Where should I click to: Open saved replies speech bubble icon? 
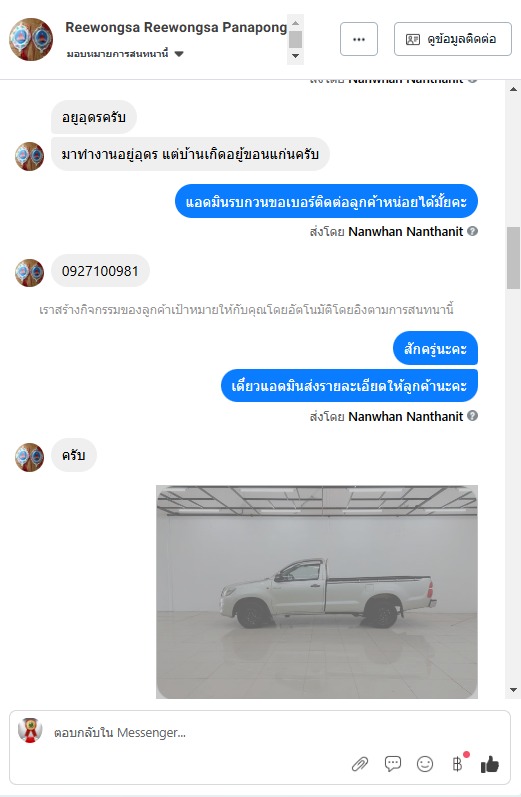click(x=392, y=763)
